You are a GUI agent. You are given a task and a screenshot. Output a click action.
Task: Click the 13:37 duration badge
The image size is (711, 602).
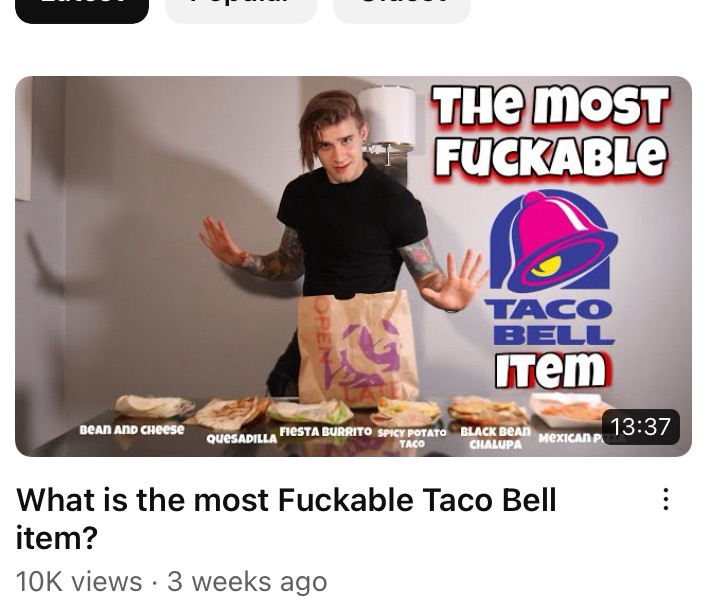pos(640,427)
